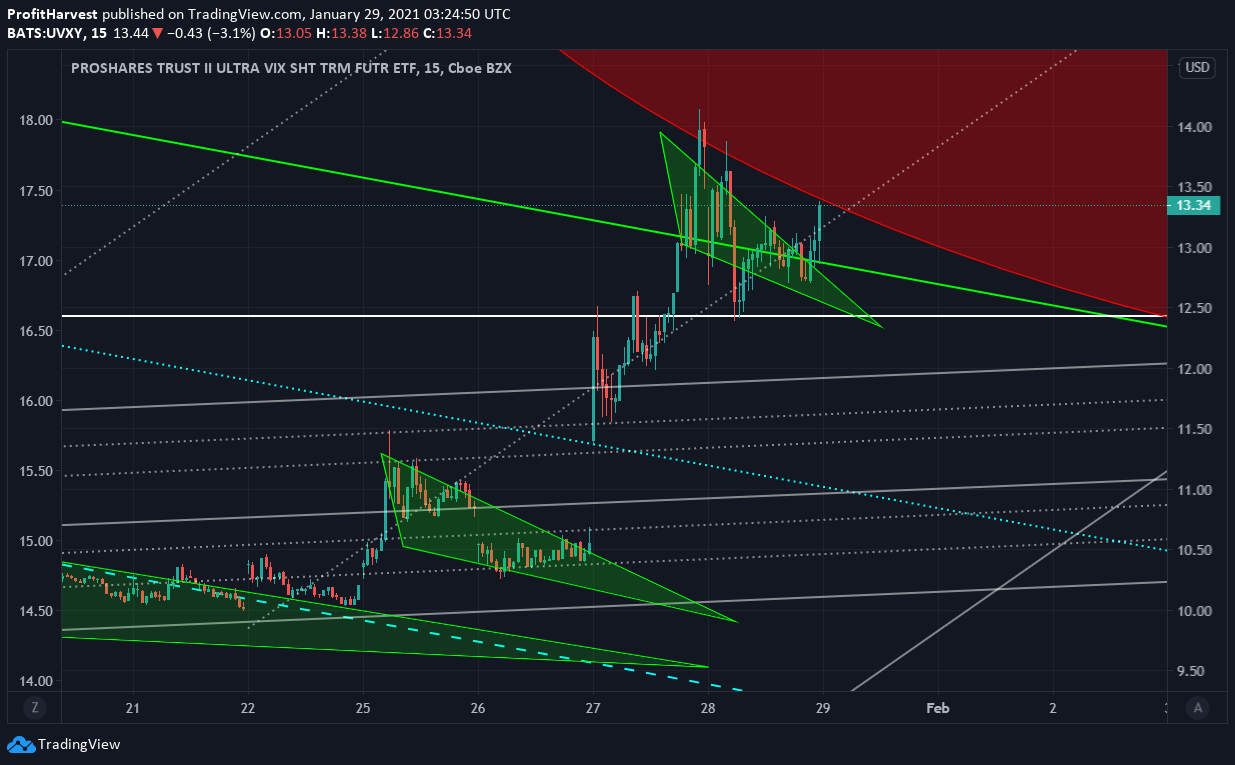This screenshot has height=765, width=1235.
Task: Click the 10.00 price scale label
Action: pos(1196,611)
